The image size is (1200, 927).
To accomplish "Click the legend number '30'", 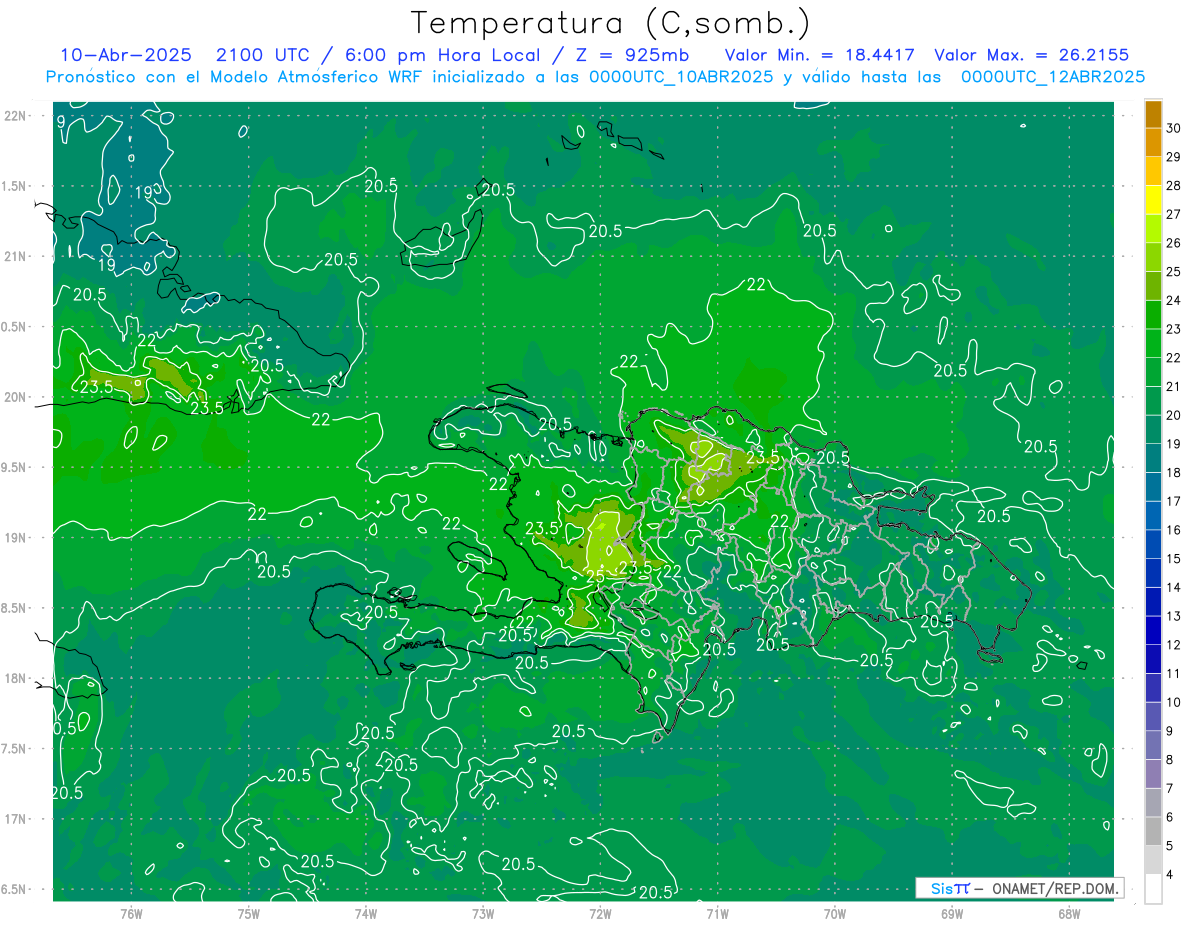I will pyautogui.click(x=1174, y=128).
